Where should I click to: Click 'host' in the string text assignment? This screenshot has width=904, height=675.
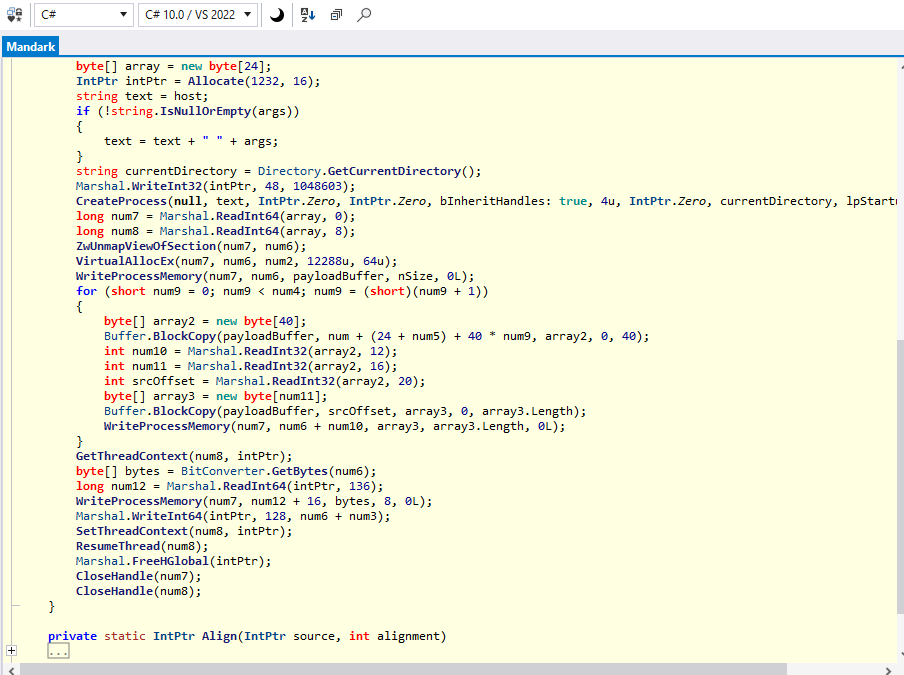pyautogui.click(x=187, y=96)
